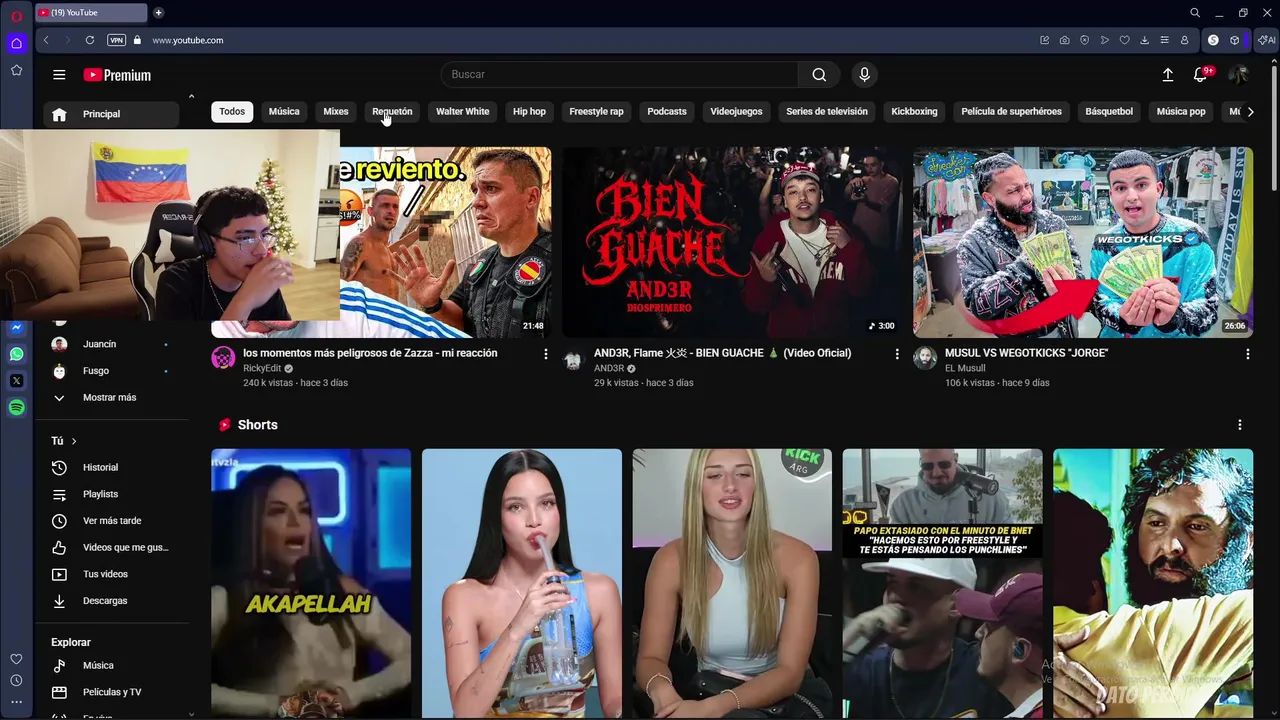This screenshot has width=1280, height=720.
Task: Open Opera My Flow send icon
Action: click(x=1104, y=40)
